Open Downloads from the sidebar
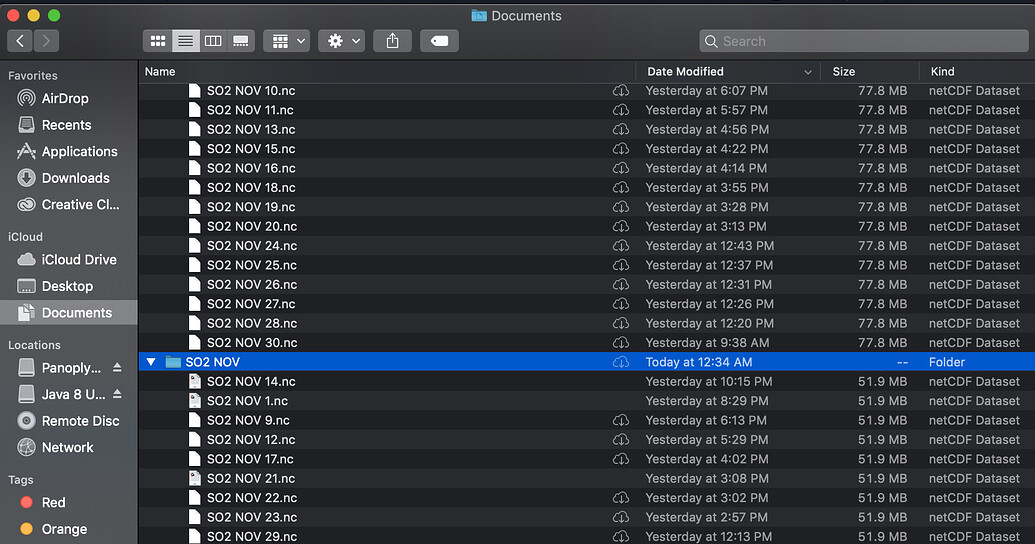Screen dimensions: 1035x544 pos(75,178)
